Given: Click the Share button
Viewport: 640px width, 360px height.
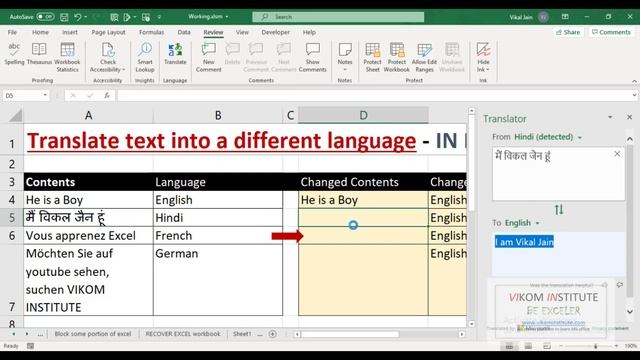Looking at the screenshot, I should click(568, 32).
